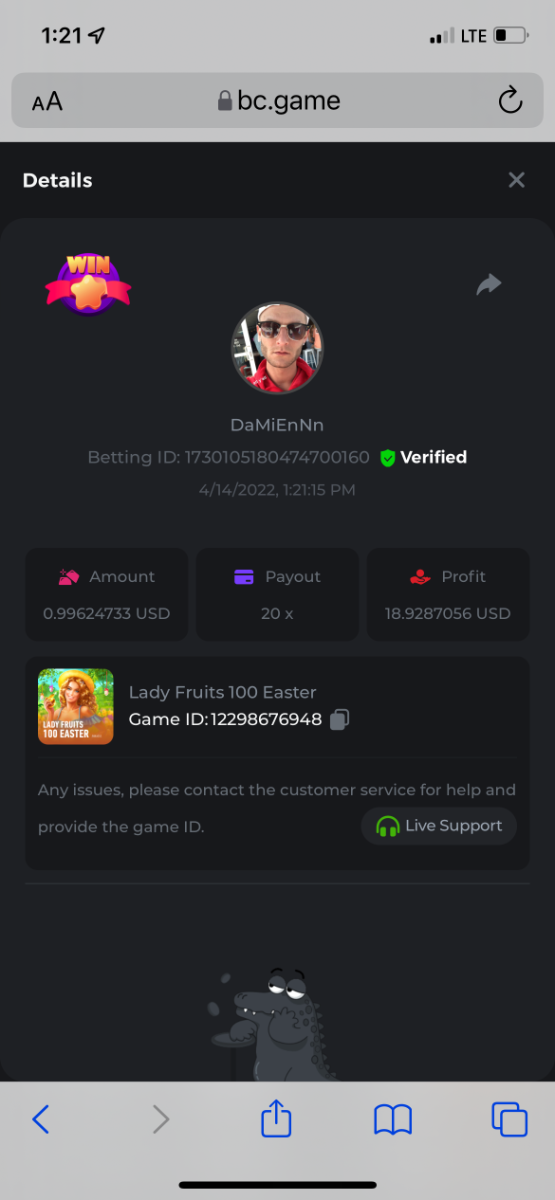Click the green Verified shield icon
The height and width of the screenshot is (1200, 555).
point(388,458)
